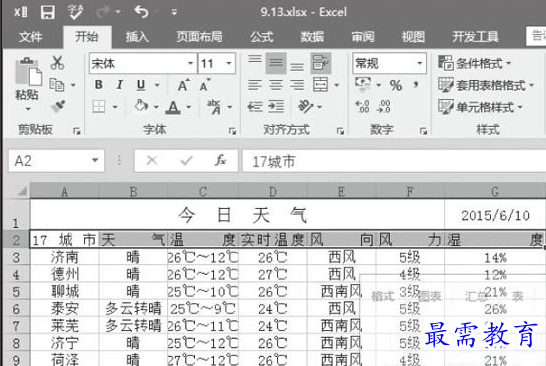Click the Increase Indent icon

click(x=276, y=107)
